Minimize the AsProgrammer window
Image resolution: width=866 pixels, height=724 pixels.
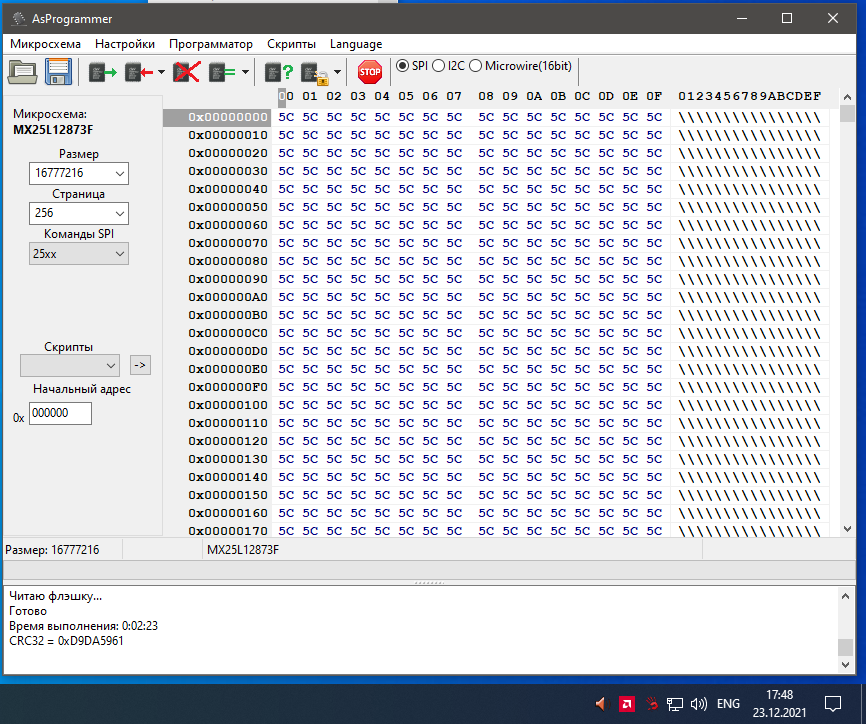click(742, 18)
